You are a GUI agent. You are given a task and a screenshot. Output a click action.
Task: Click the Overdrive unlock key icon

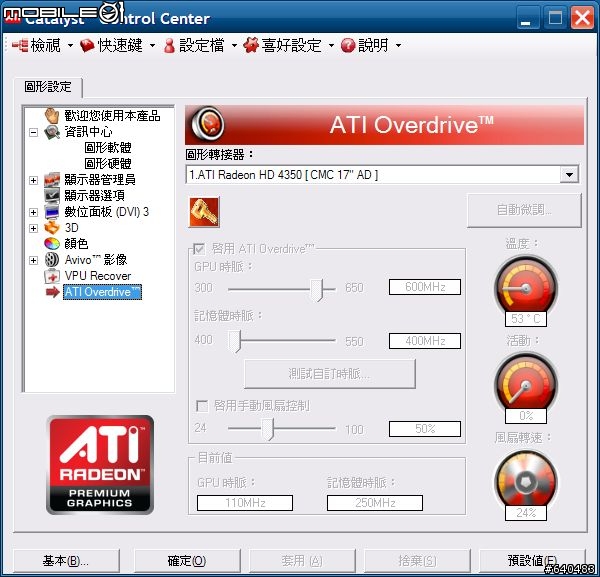coord(204,212)
